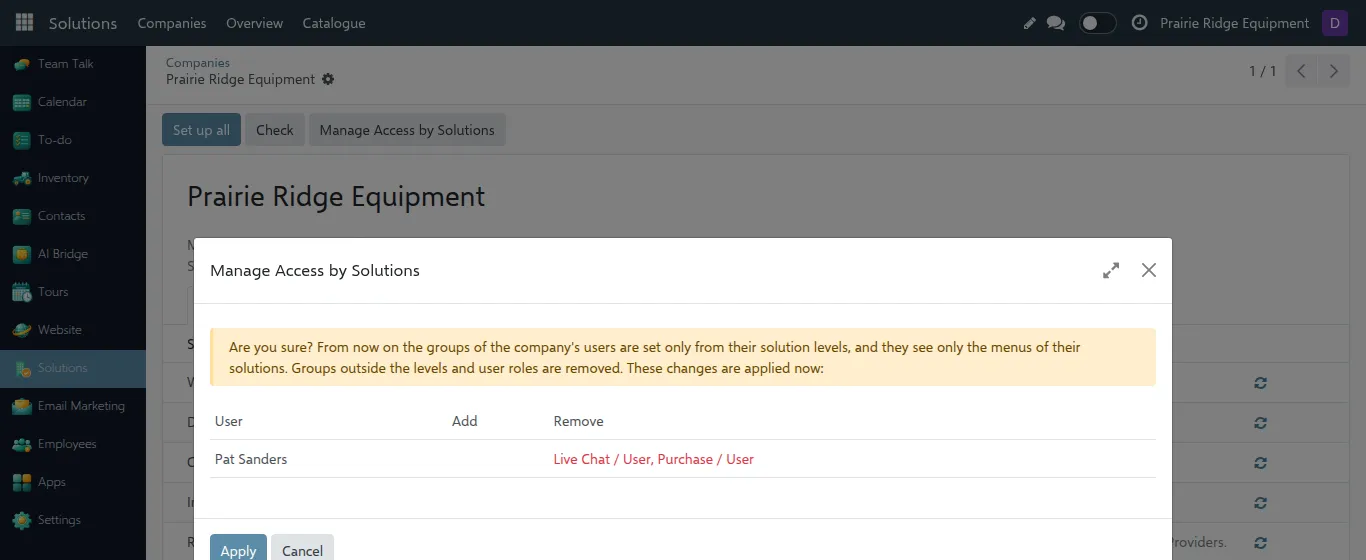Click the Manage Access by Solutions button
1366x560 pixels.
pos(407,130)
